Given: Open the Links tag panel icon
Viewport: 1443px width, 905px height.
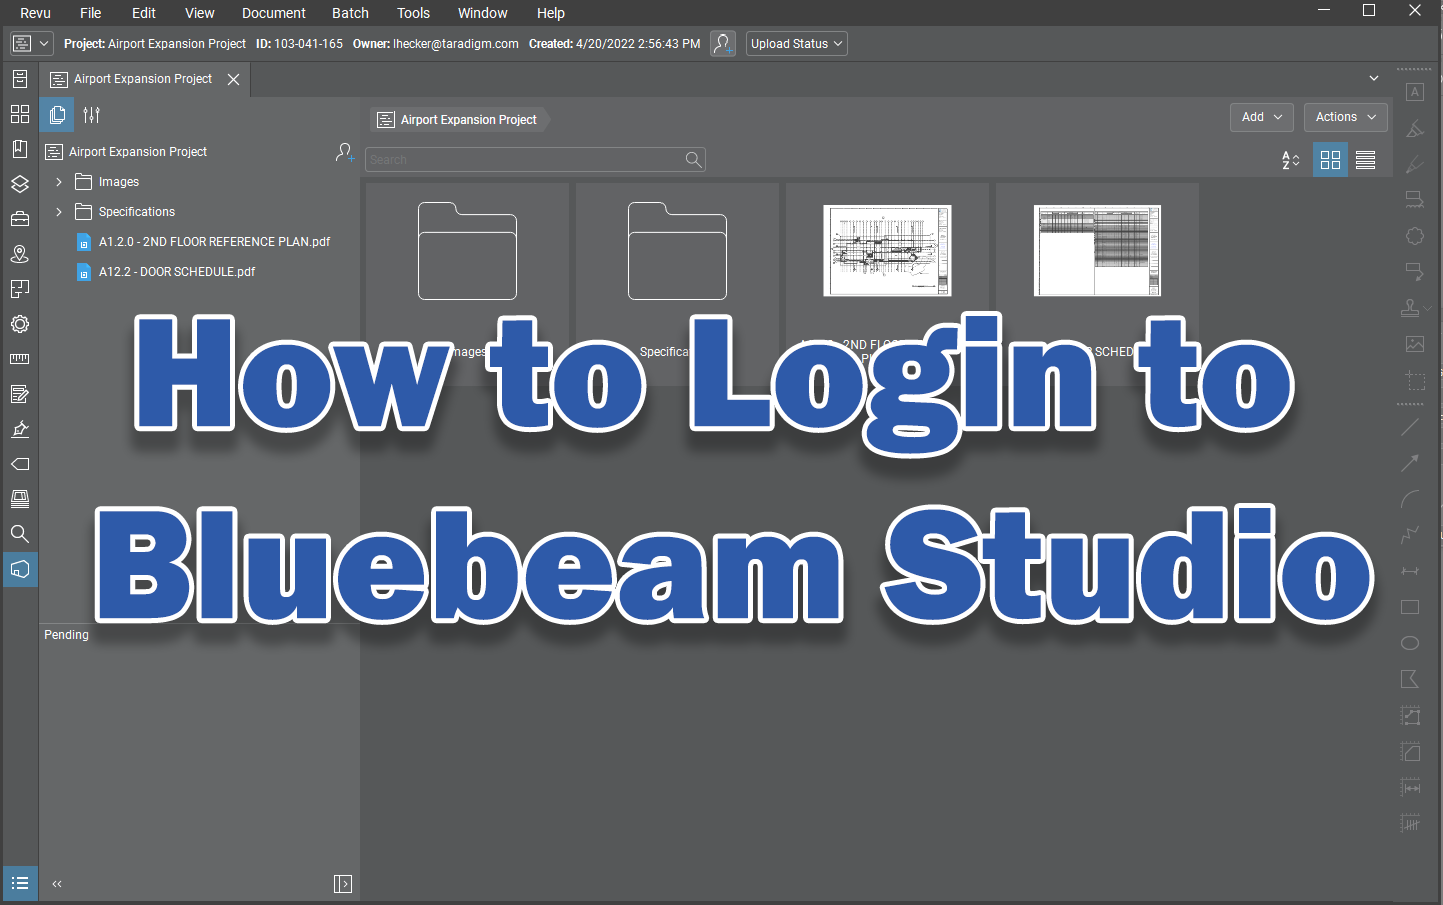Looking at the screenshot, I should coord(19,464).
